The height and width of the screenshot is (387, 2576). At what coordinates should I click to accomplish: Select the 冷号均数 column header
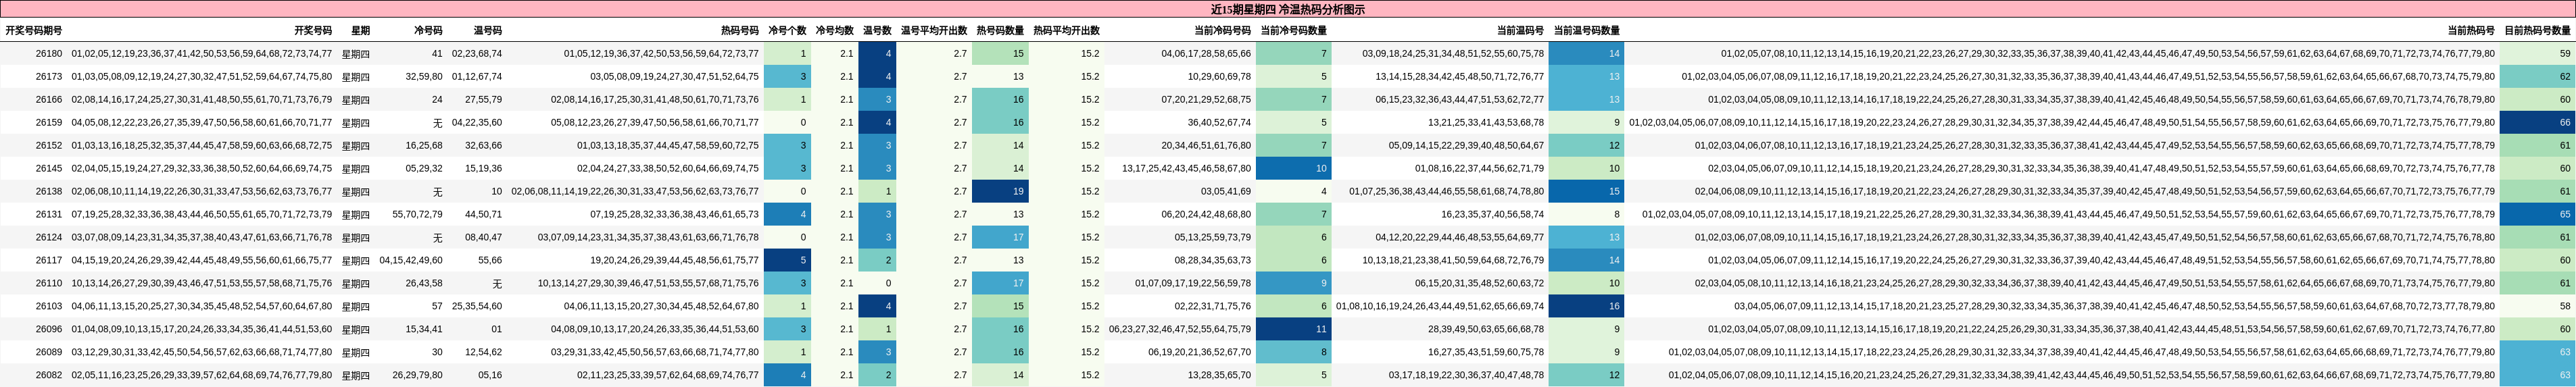click(835, 31)
